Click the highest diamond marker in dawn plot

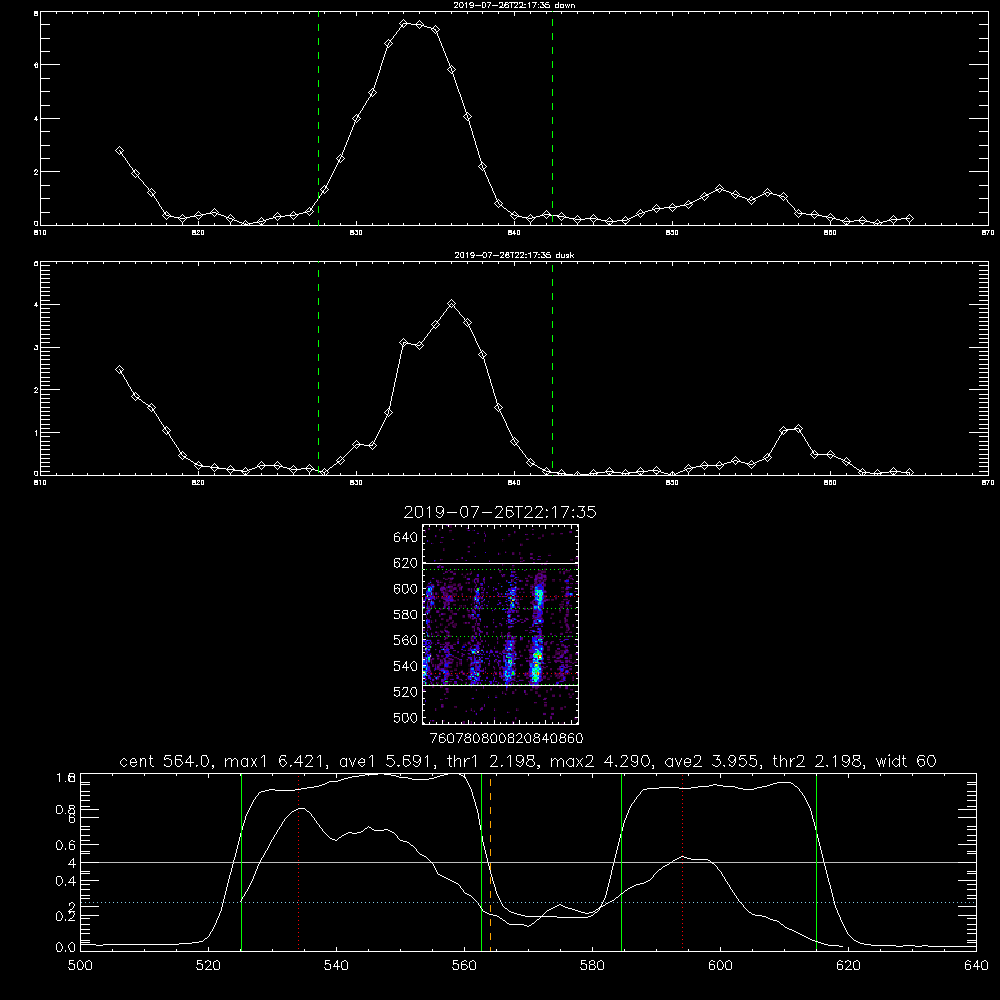tap(404, 24)
